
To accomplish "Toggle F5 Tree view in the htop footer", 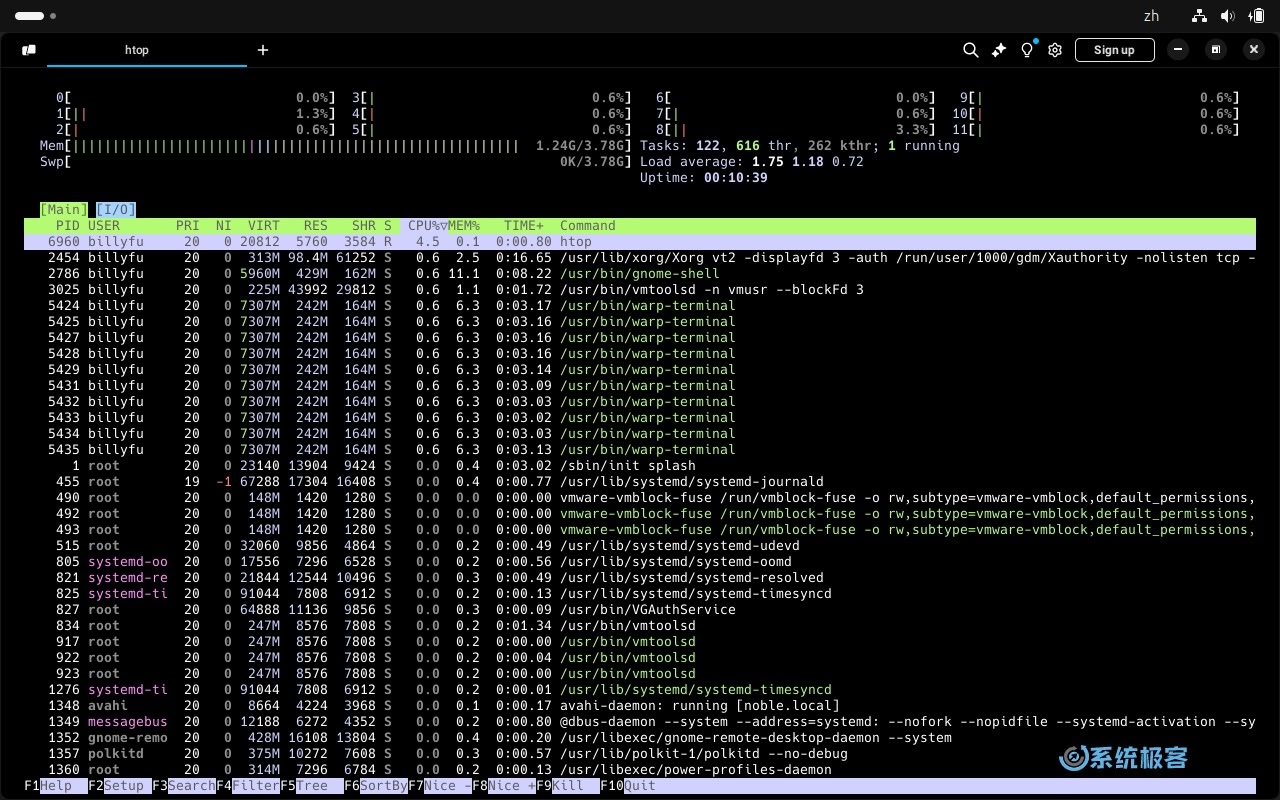I will pos(312,786).
